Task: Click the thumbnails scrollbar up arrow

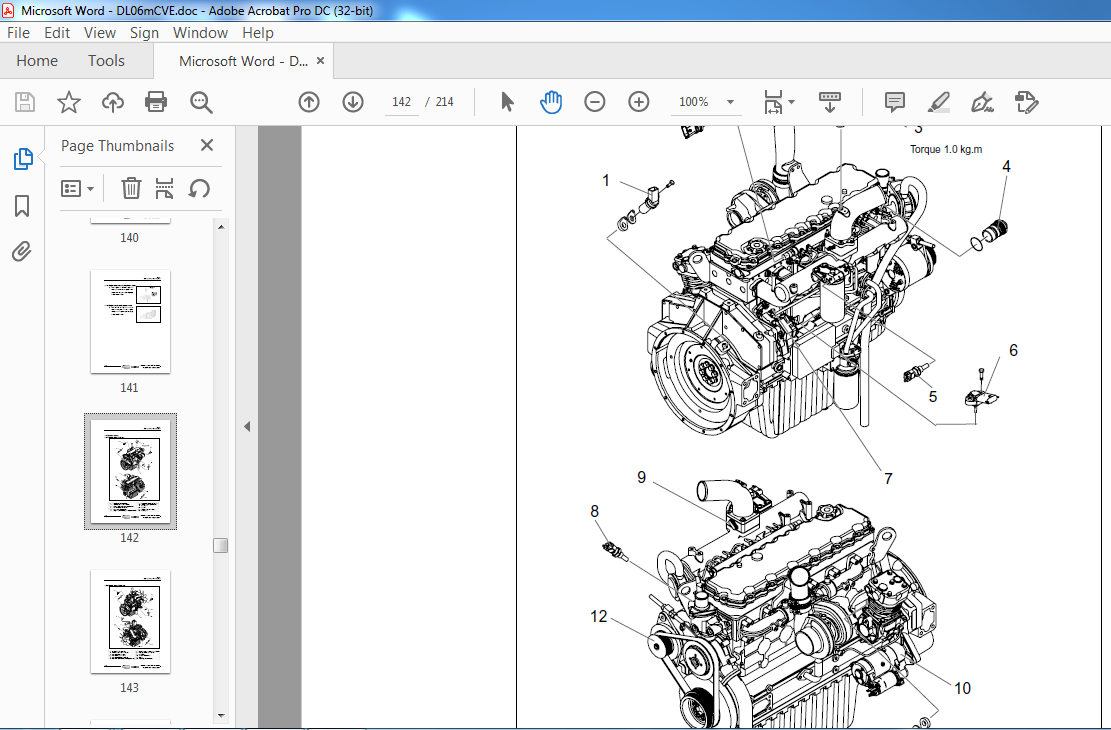Action: (x=221, y=227)
